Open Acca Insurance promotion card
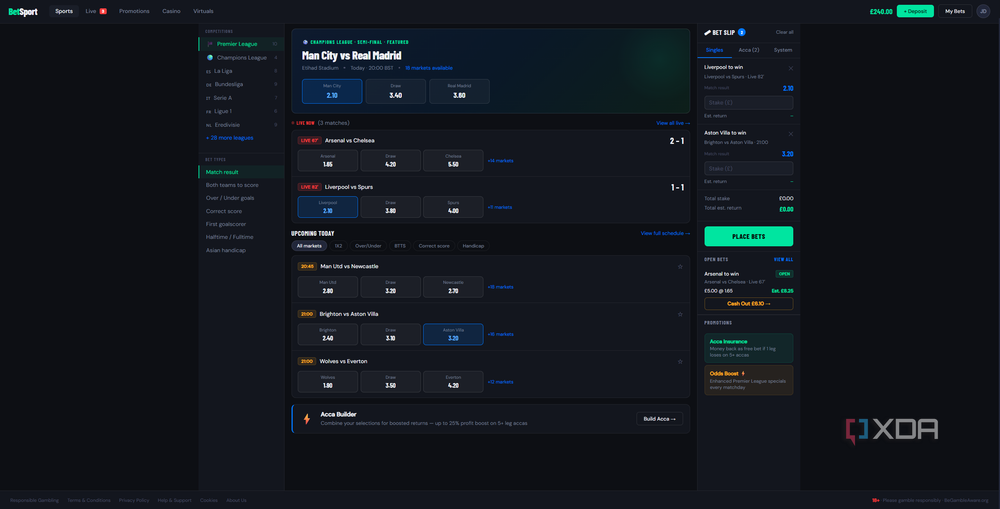Screen dimensions: 1000x509 click(x=749, y=348)
